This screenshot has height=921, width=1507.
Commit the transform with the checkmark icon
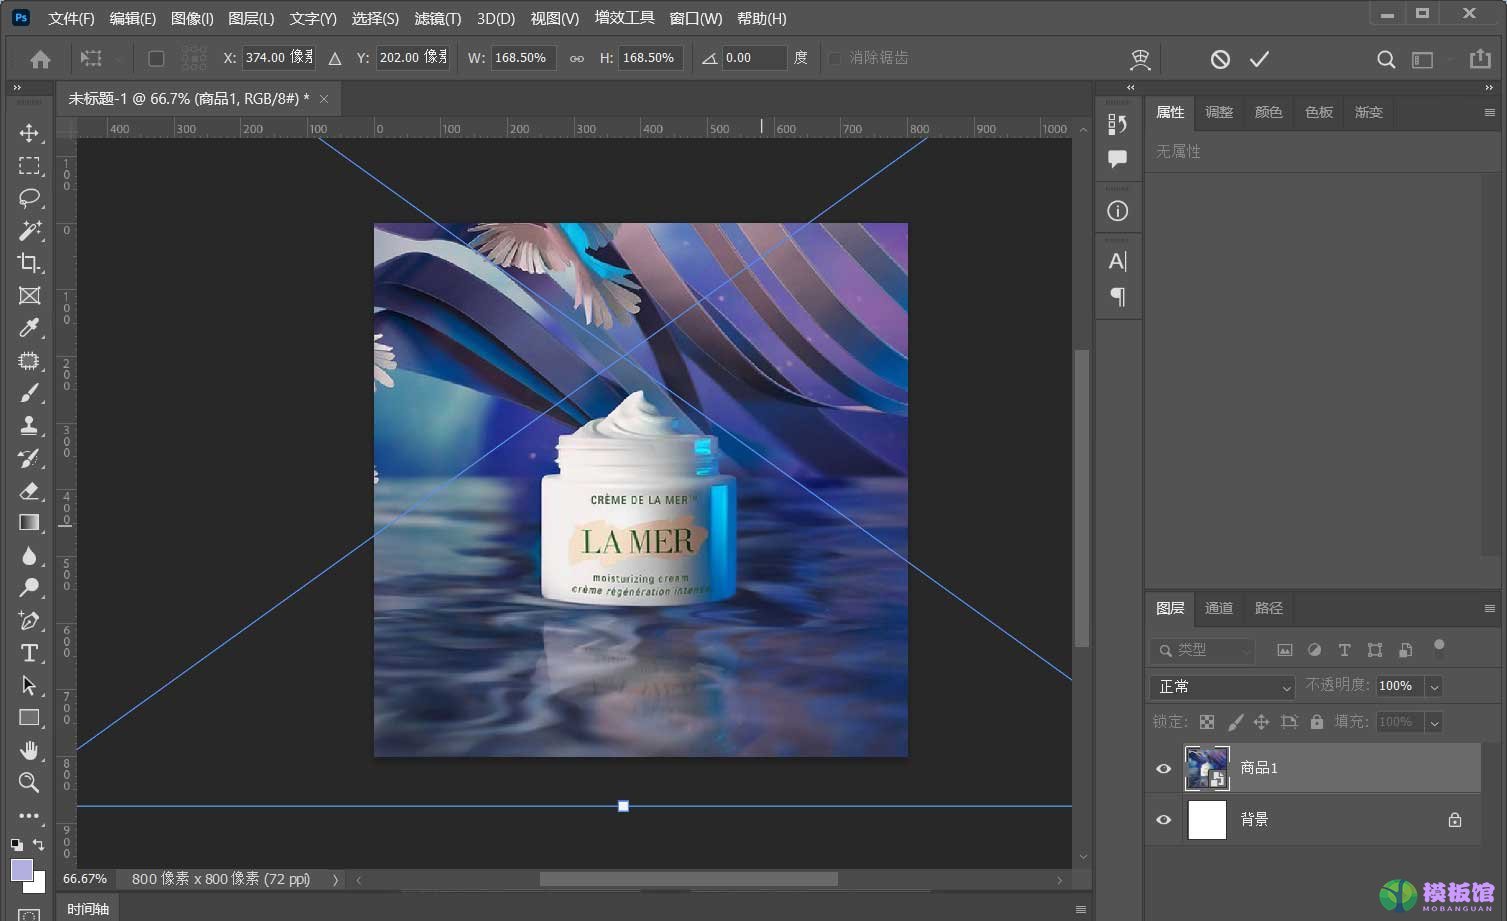pyautogui.click(x=1259, y=59)
